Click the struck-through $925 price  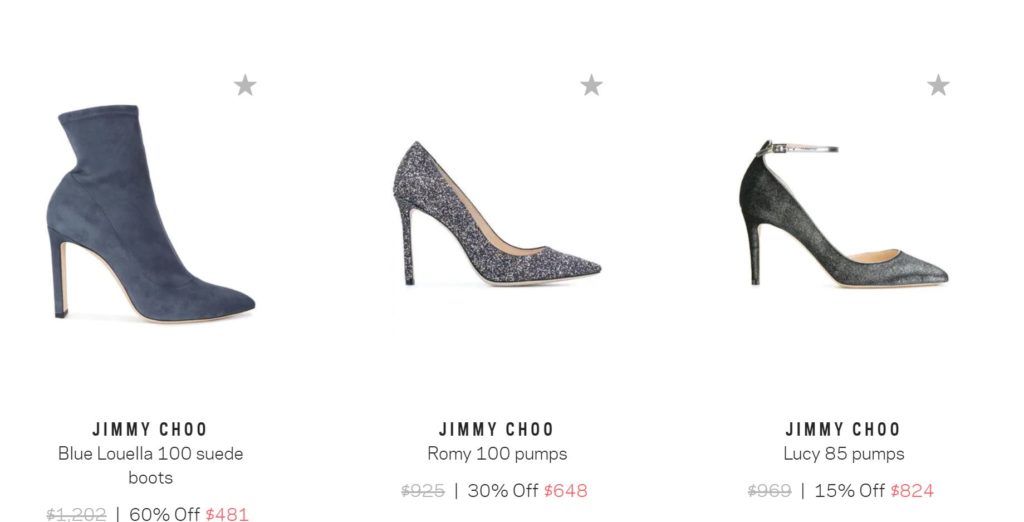423,490
